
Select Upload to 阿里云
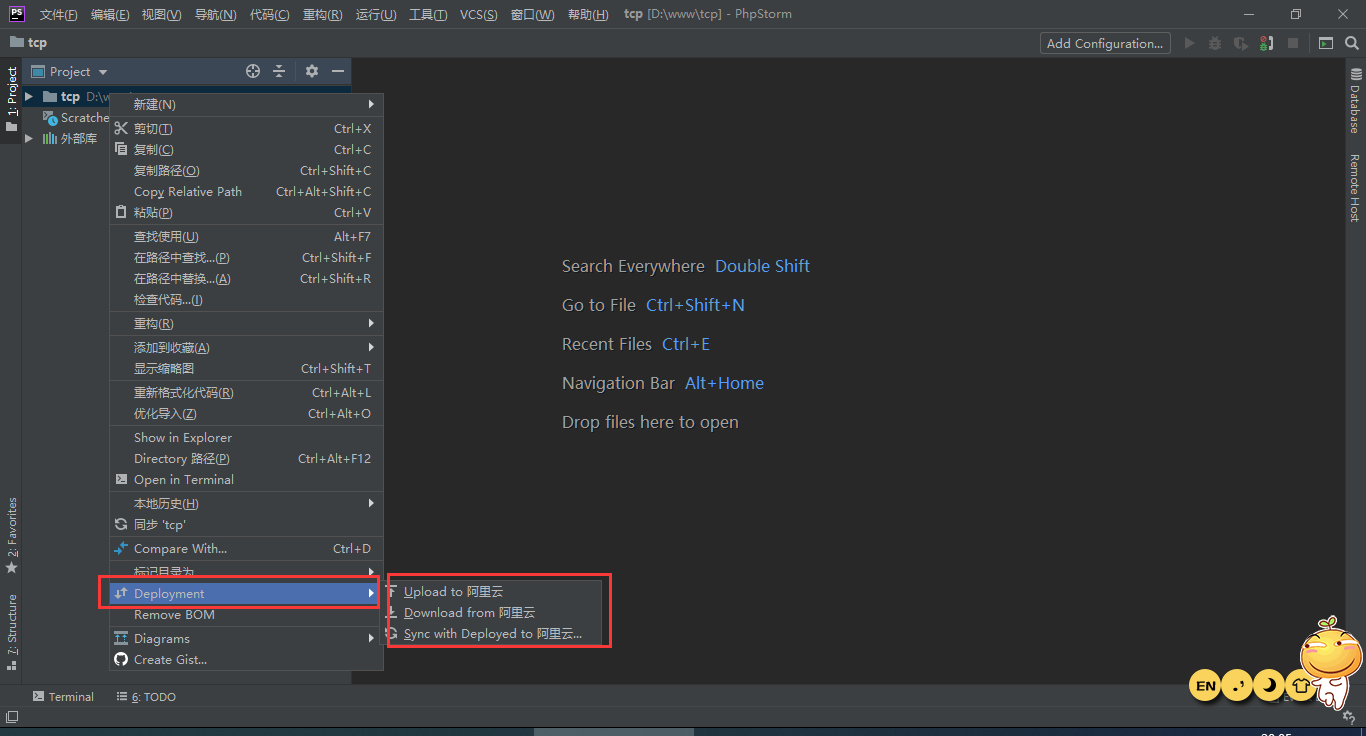coord(495,591)
